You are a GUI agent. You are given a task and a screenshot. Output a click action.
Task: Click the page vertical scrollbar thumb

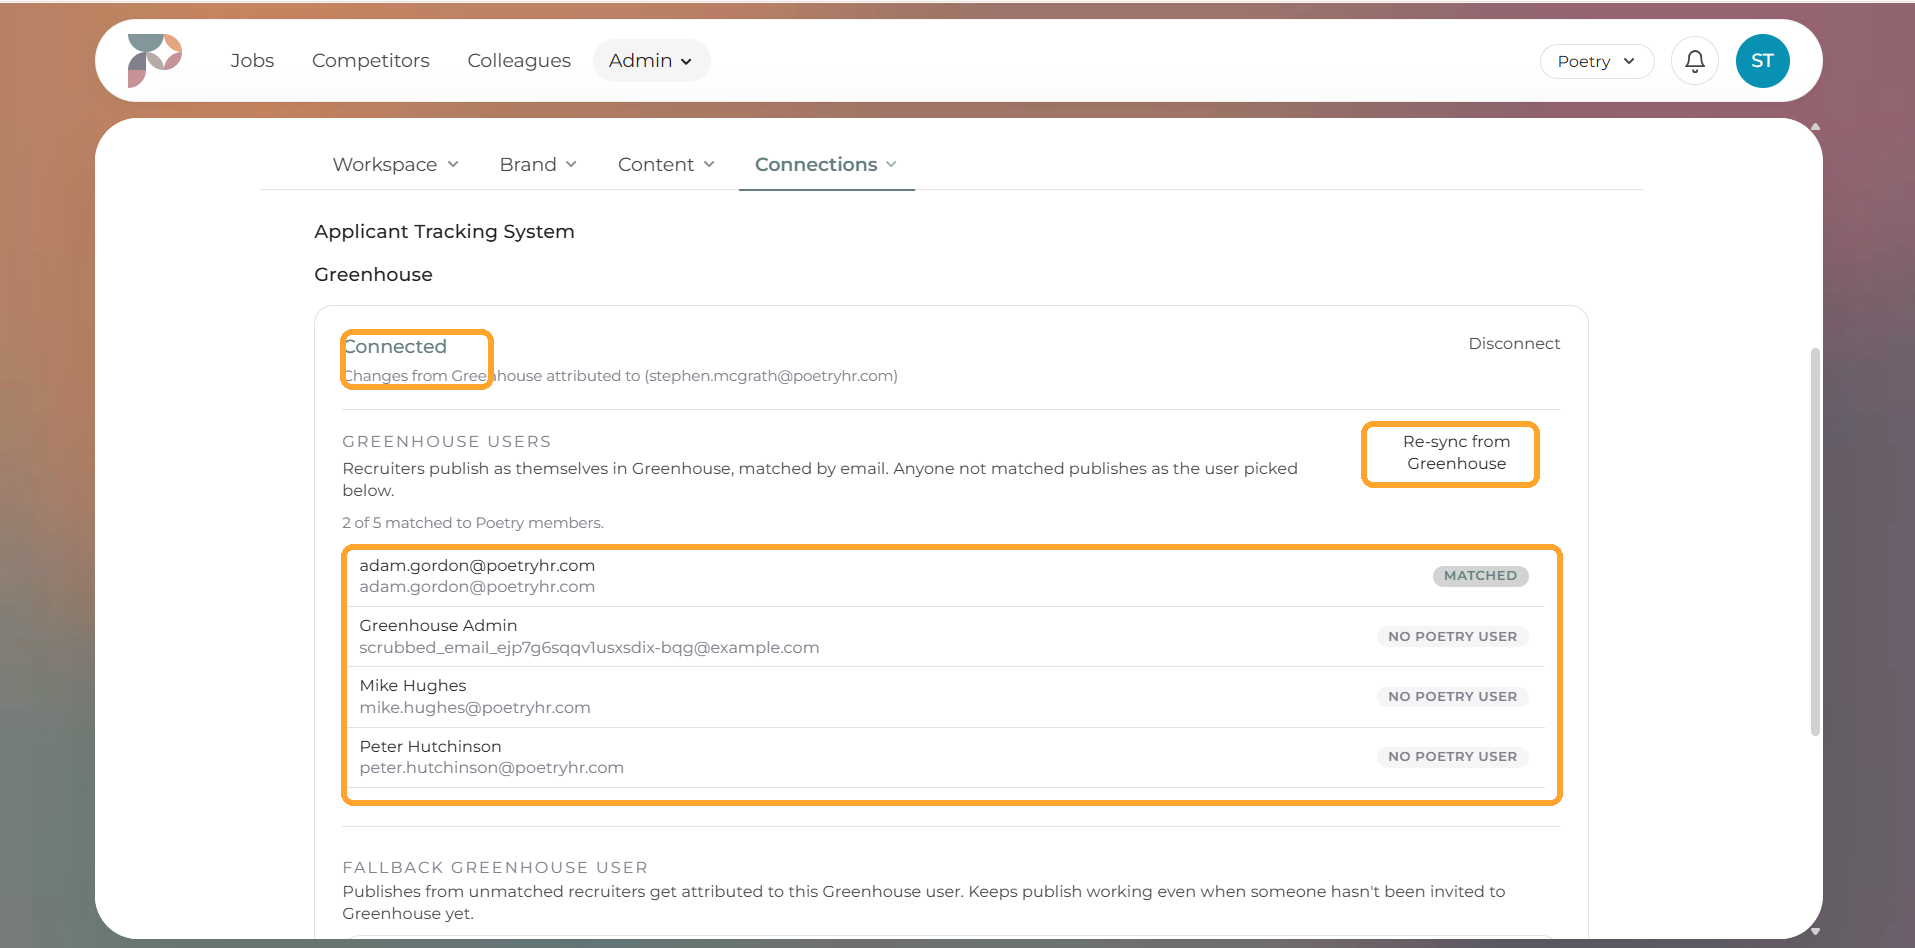(x=1815, y=542)
